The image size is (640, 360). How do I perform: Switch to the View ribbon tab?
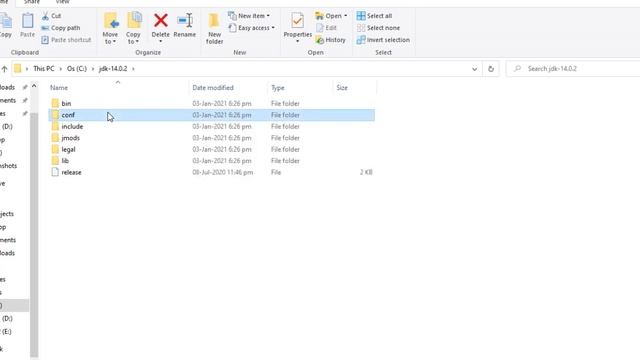pyautogui.click(x=62, y=2)
